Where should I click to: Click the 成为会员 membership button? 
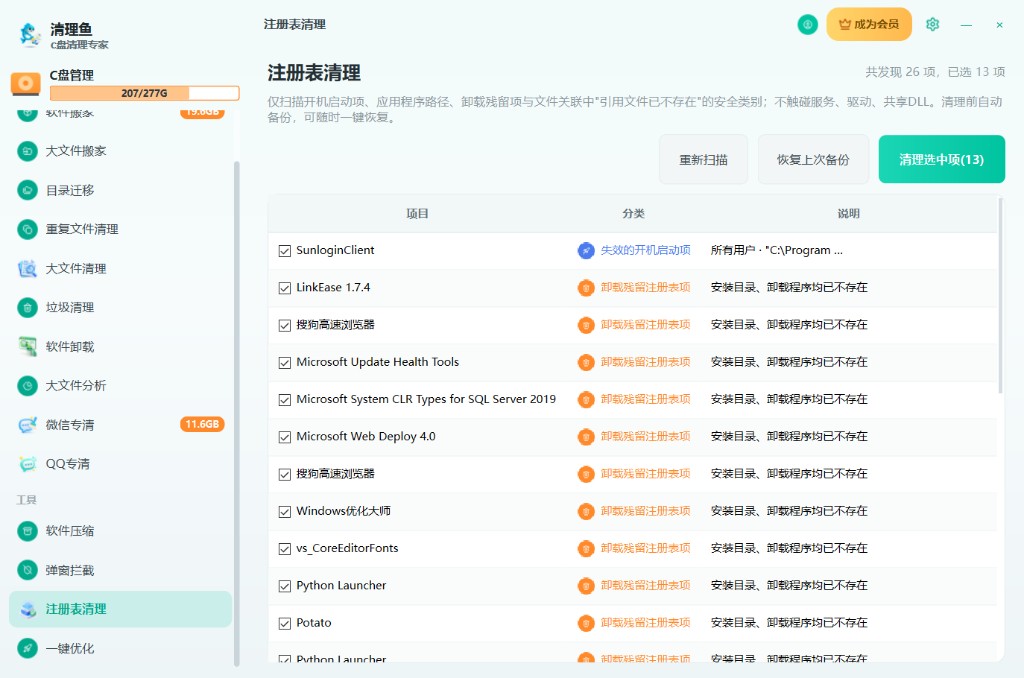(869, 24)
